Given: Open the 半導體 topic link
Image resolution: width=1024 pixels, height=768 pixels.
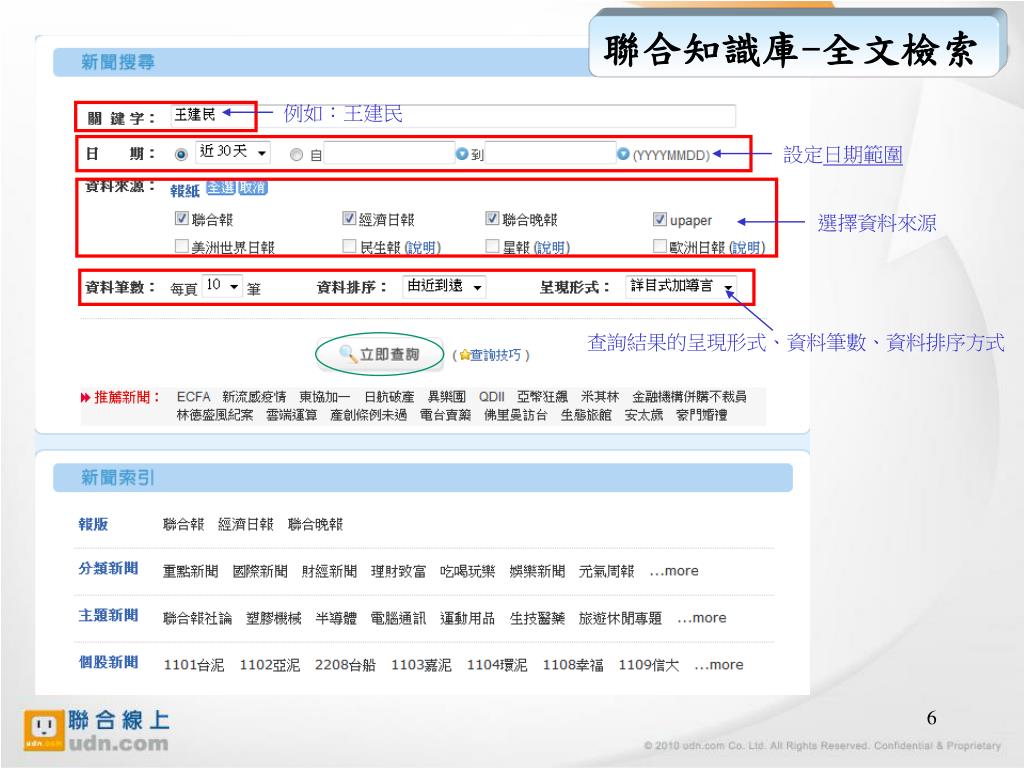Looking at the screenshot, I should 336,618.
